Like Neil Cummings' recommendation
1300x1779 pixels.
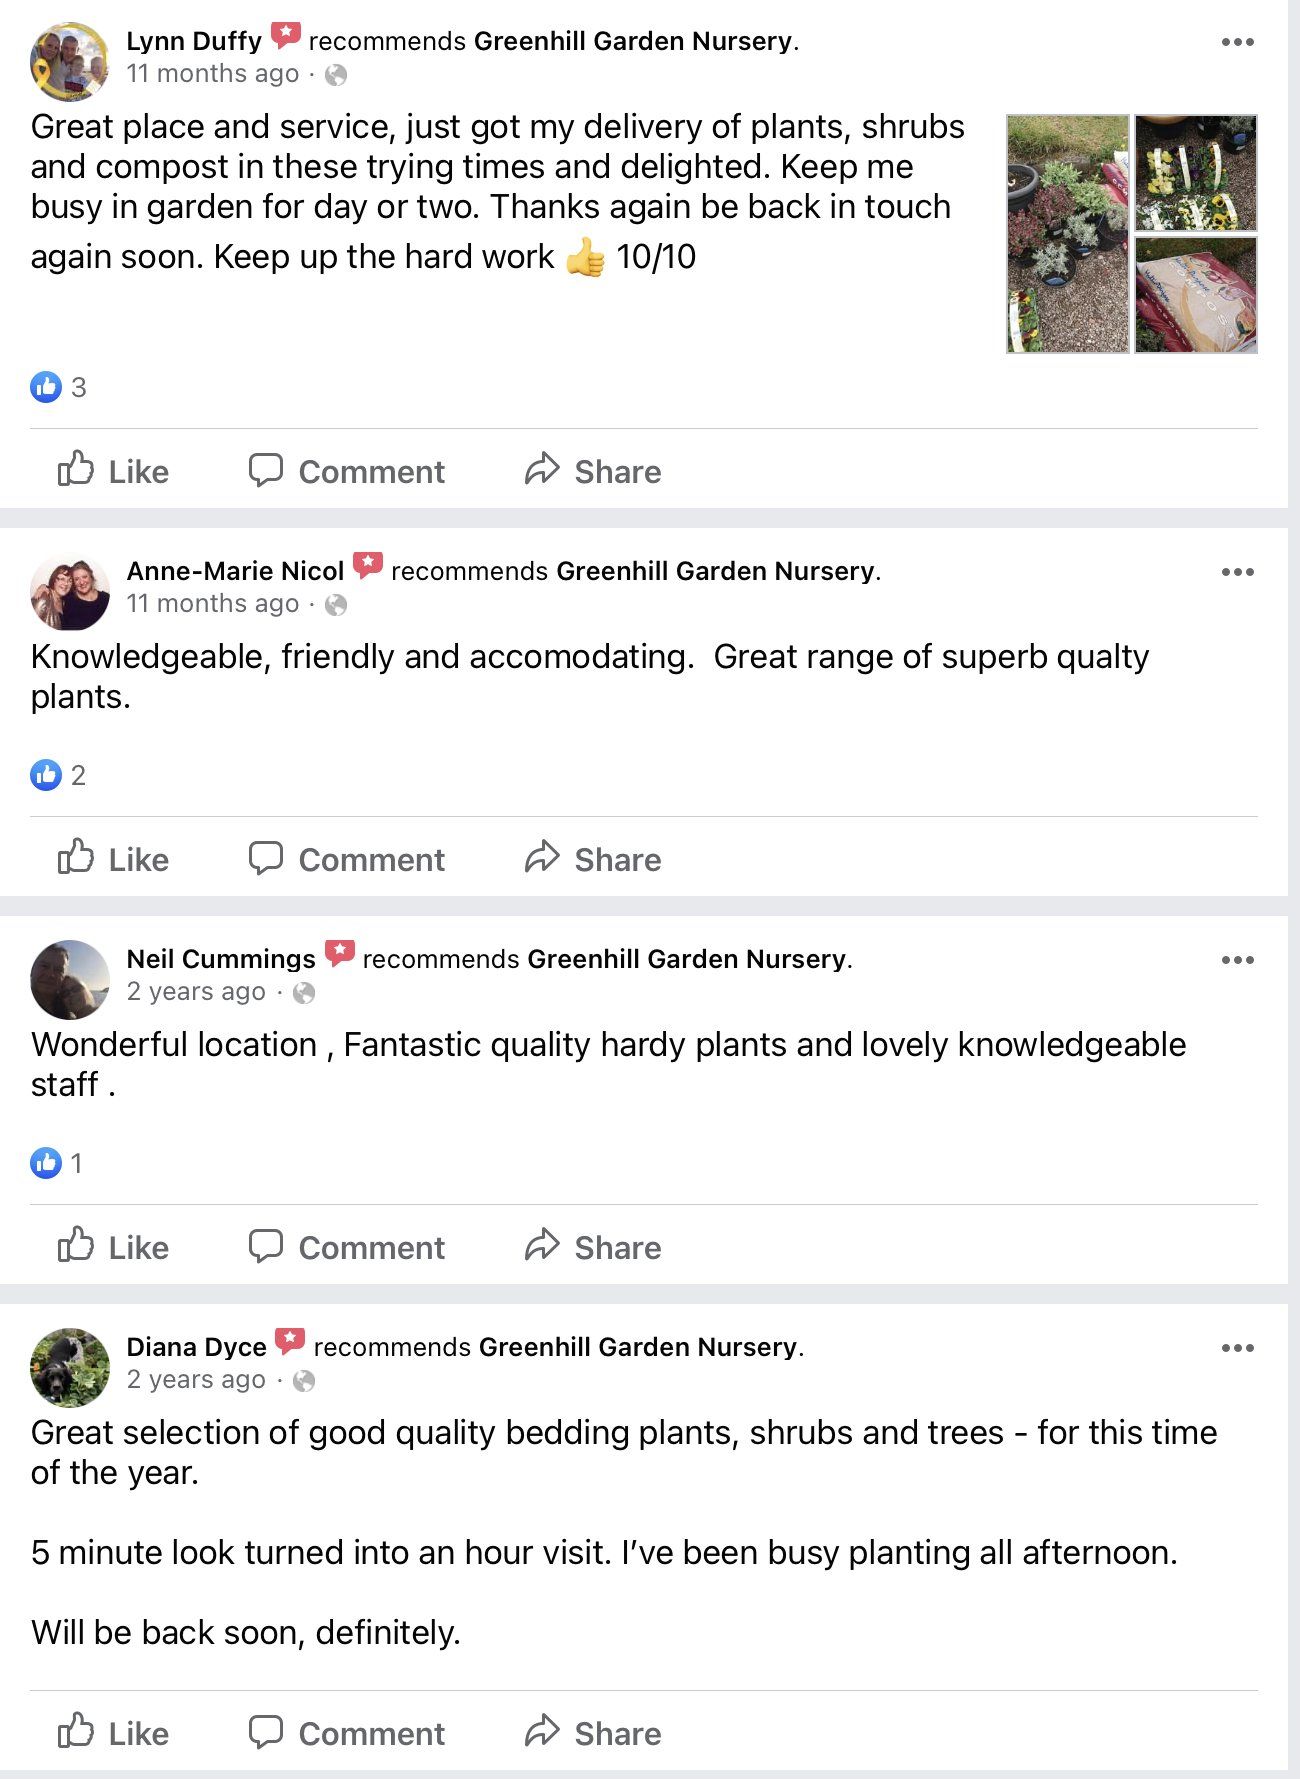tap(113, 1247)
